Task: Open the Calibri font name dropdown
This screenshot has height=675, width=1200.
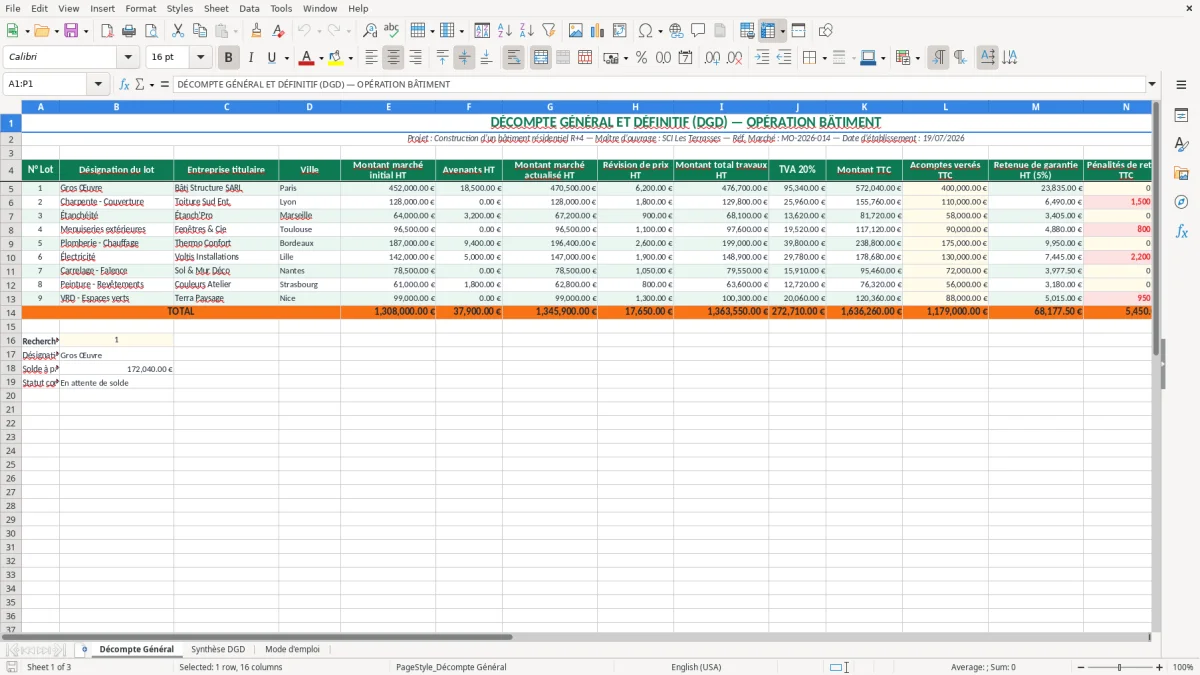Action: pyautogui.click(x=128, y=58)
